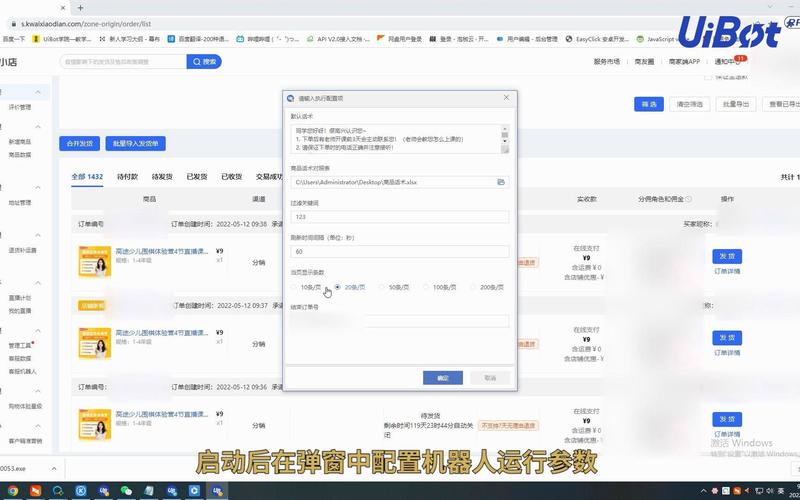800x500 pixels.
Task: Click the browser address bar URL
Action: click(86, 24)
